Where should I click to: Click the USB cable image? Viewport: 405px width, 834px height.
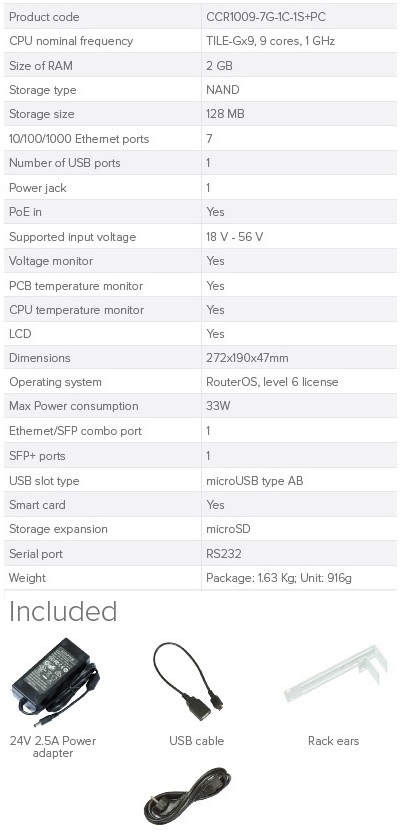188,683
